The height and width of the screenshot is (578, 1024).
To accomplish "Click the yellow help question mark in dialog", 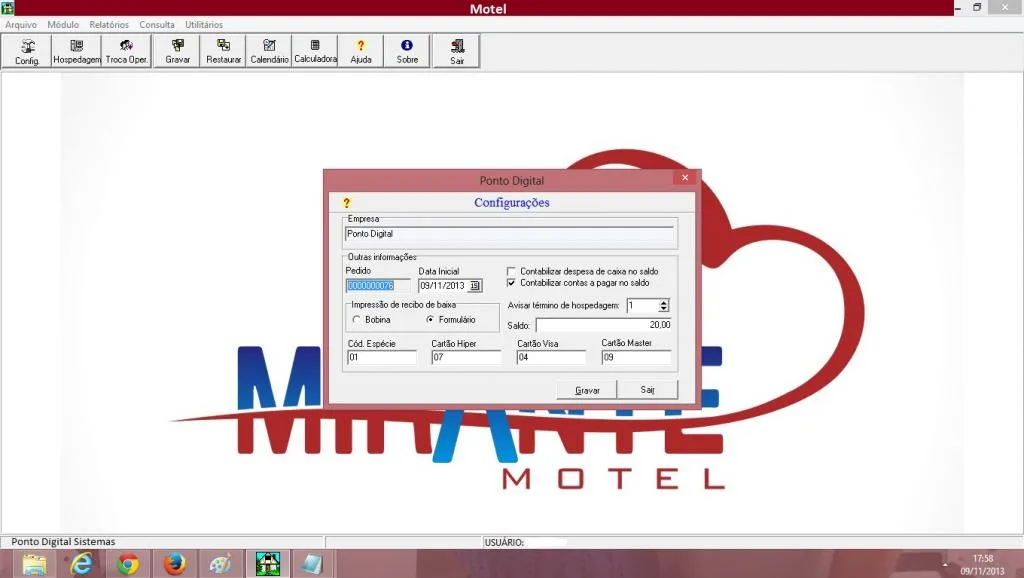I will (x=347, y=203).
